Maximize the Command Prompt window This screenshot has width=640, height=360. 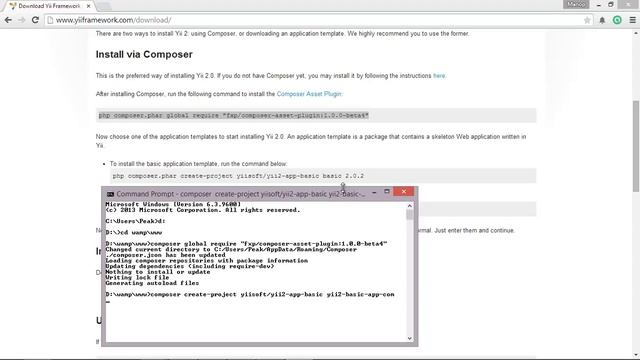[x=387, y=191]
